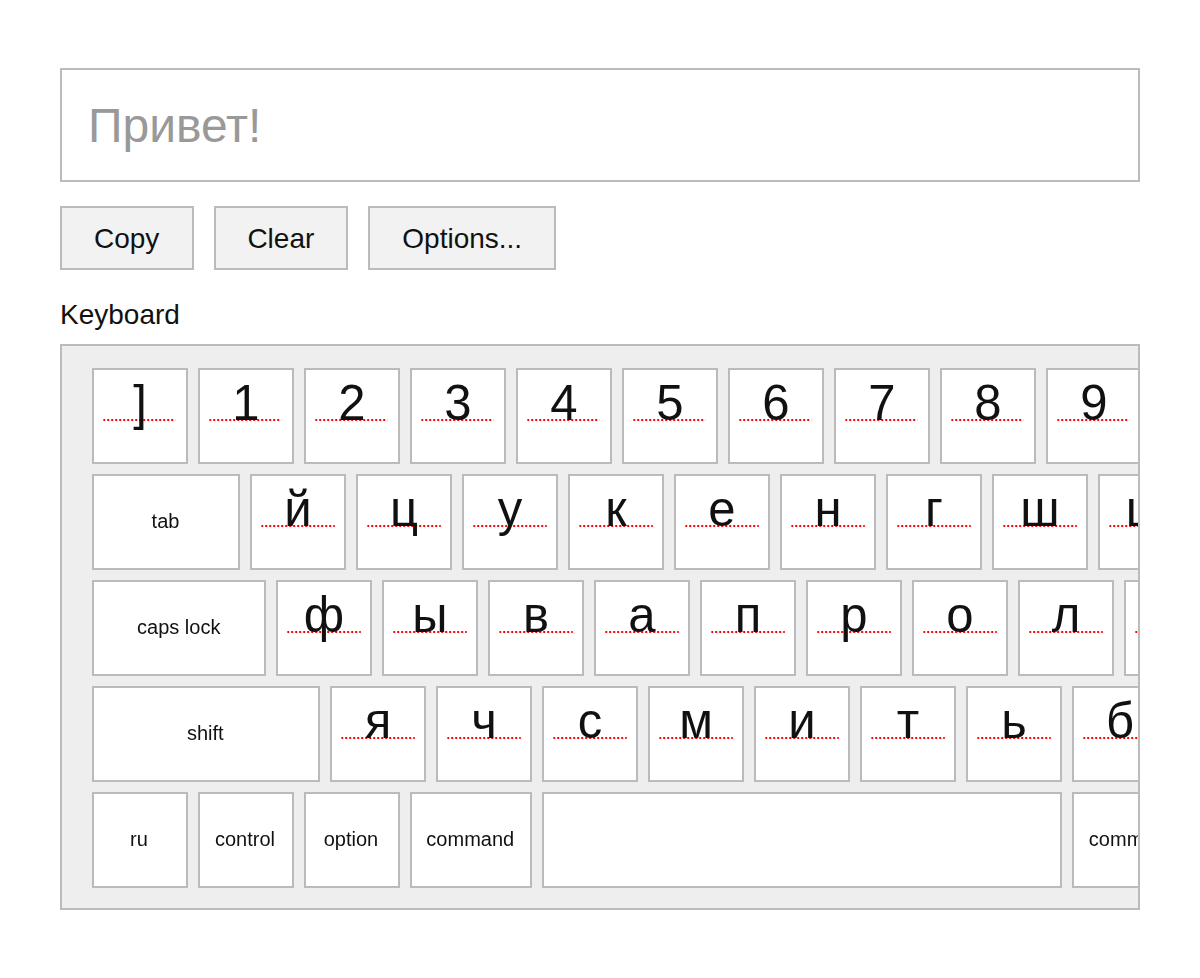Tap the ь letter key
The height and width of the screenshot is (978, 1200).
coord(1014,734)
